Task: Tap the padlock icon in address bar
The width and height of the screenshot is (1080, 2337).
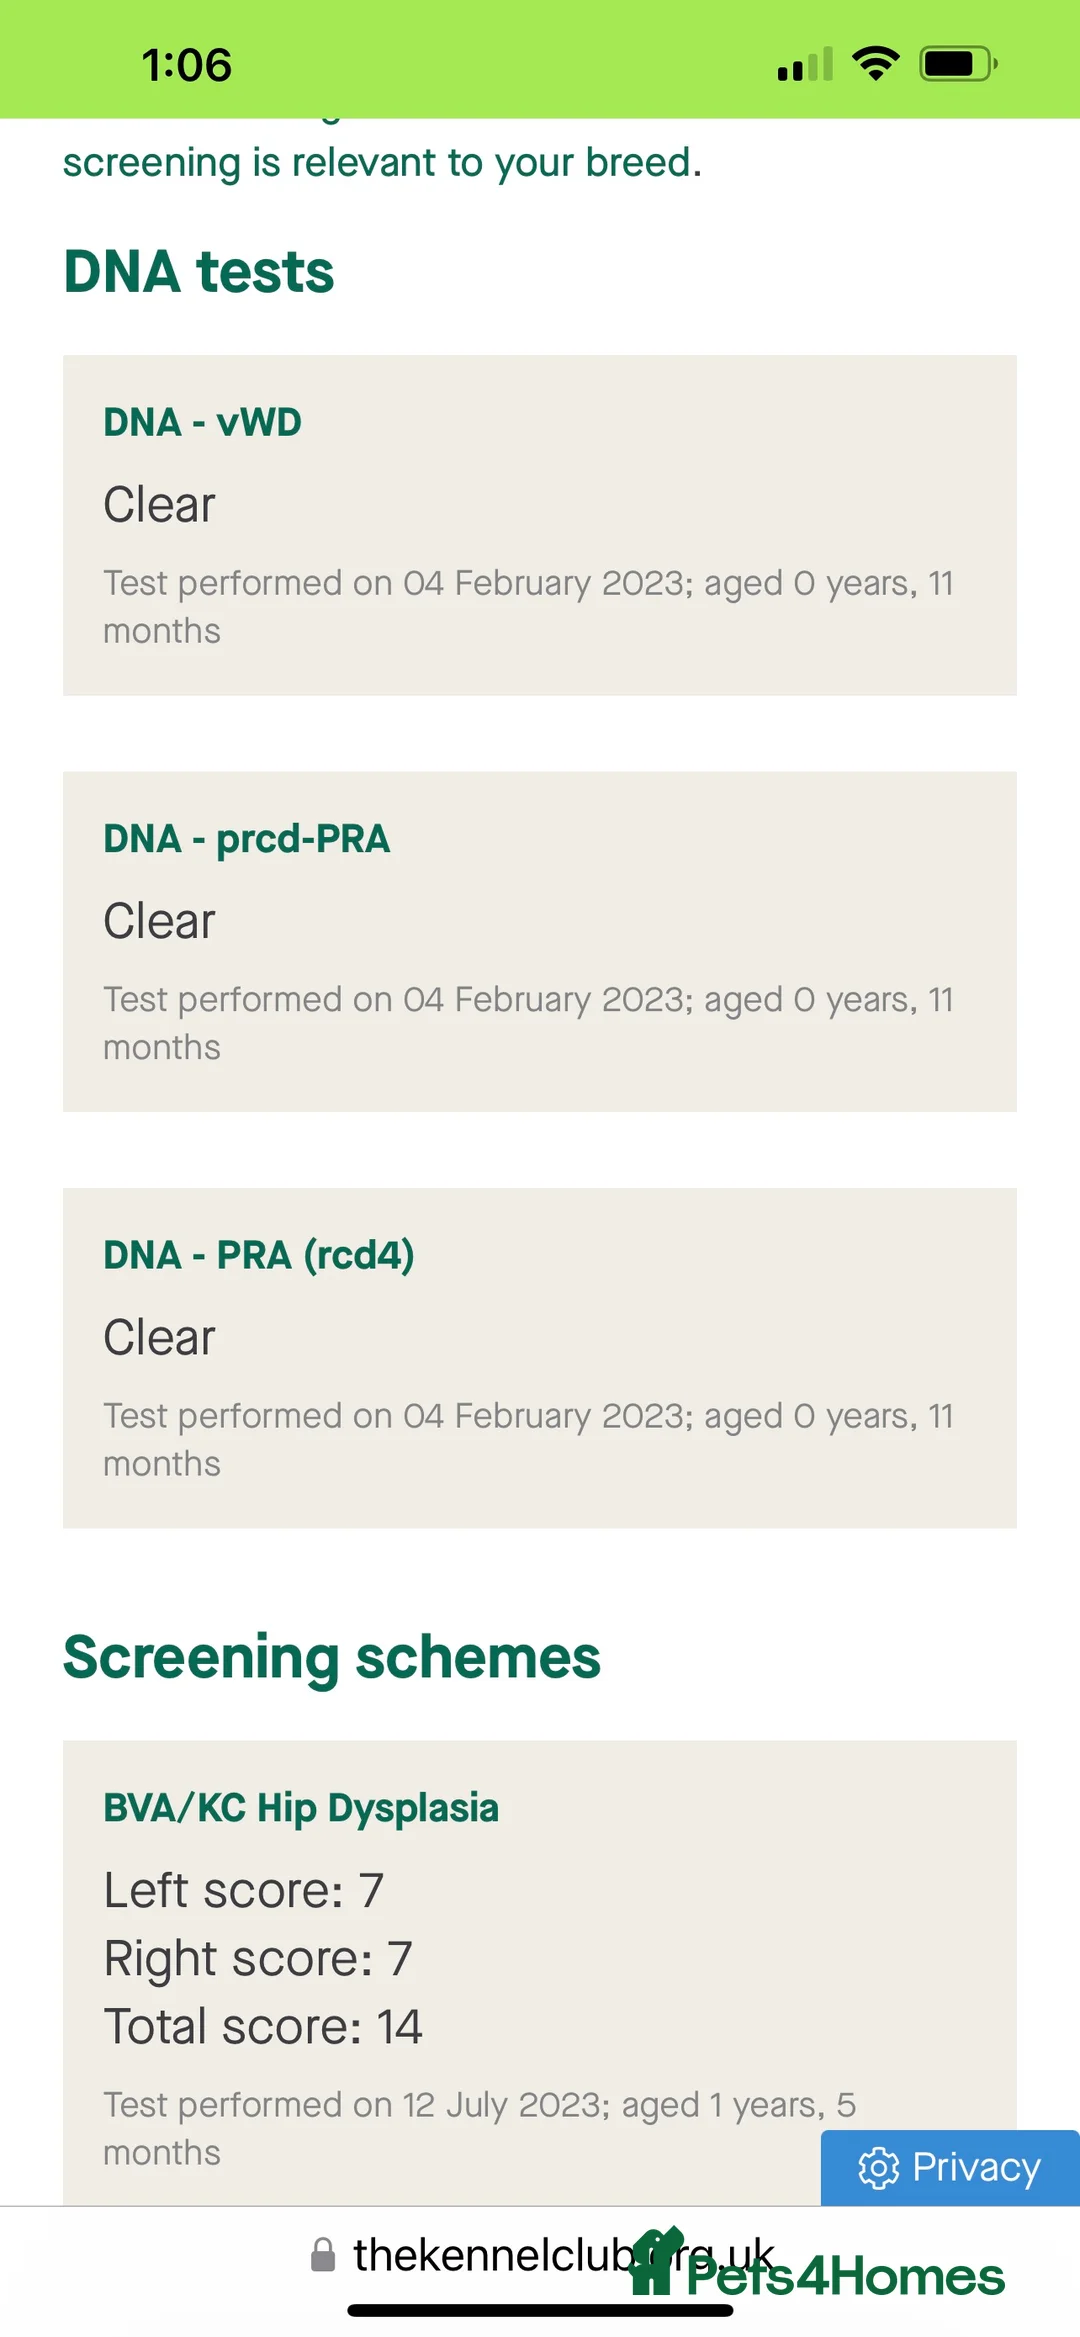Action: point(323,2255)
